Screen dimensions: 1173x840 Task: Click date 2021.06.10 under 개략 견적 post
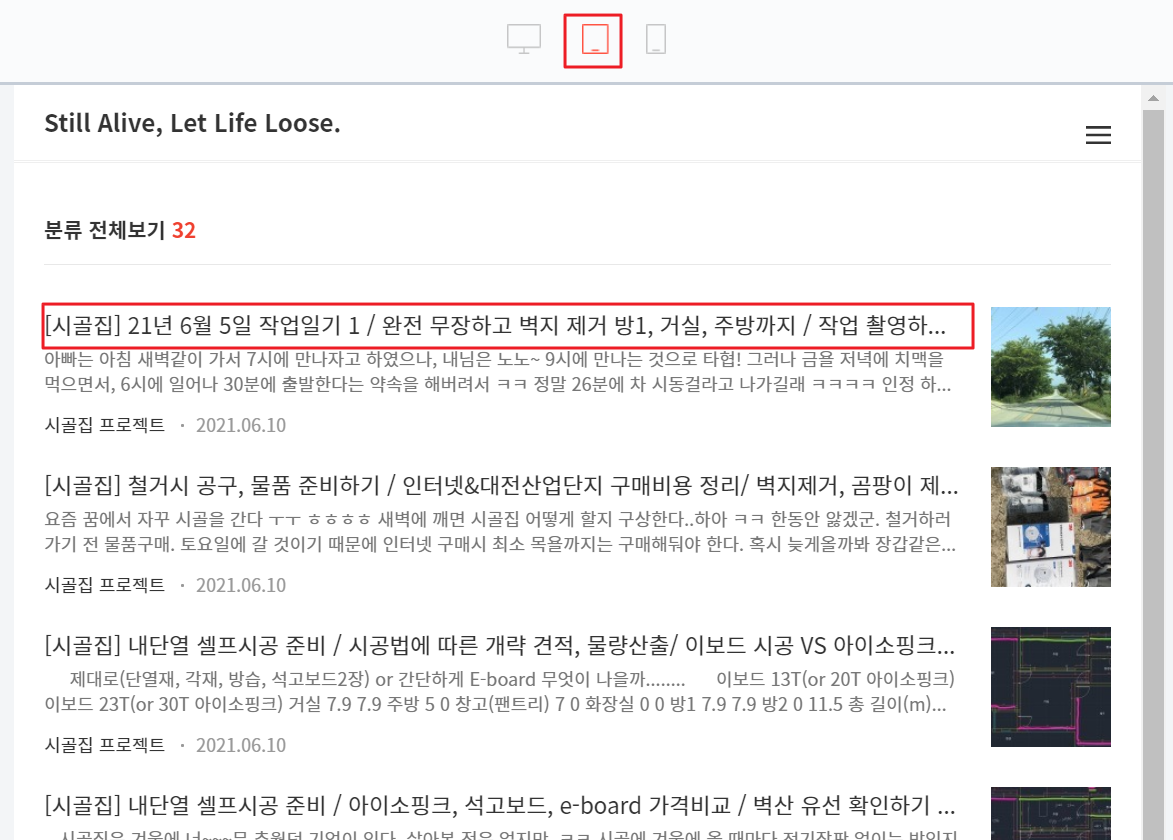pos(241,745)
